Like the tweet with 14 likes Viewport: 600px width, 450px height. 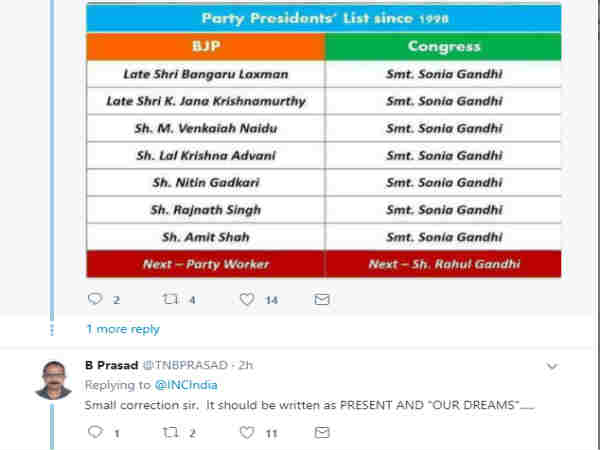(x=247, y=299)
